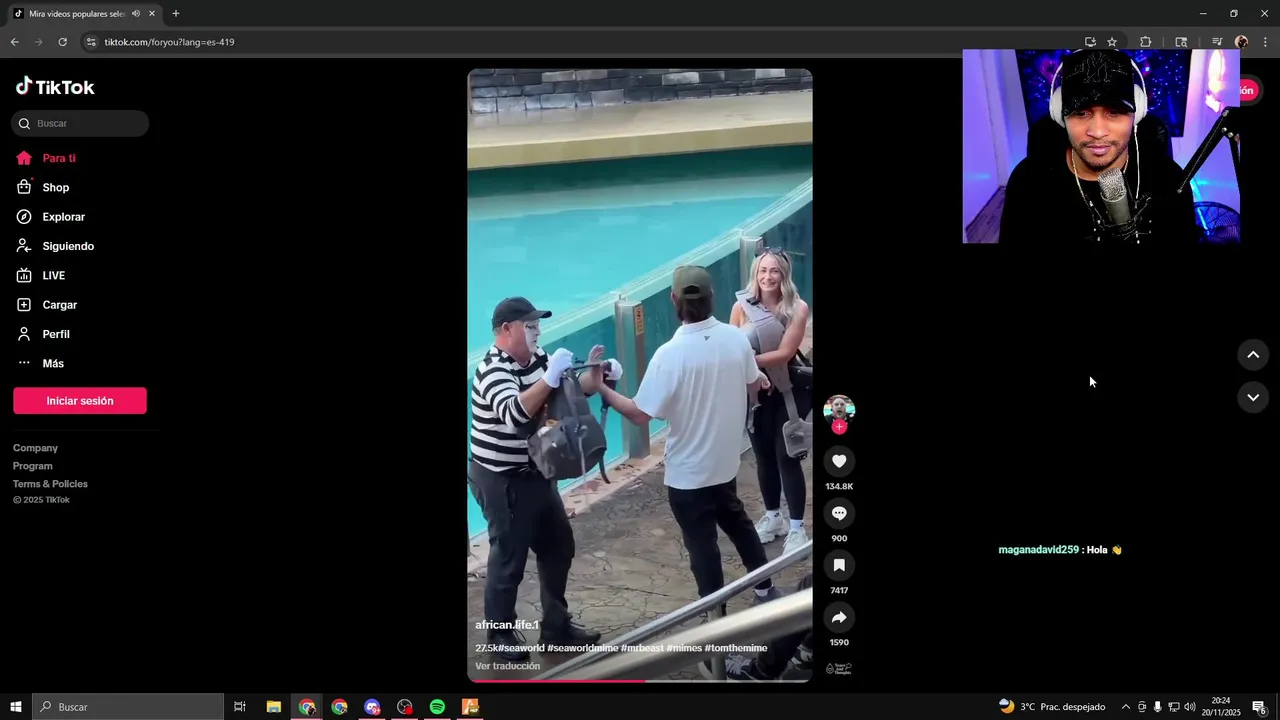This screenshot has height=720, width=1280.
Task: Open Spotify from the taskbar
Action: coord(437,707)
